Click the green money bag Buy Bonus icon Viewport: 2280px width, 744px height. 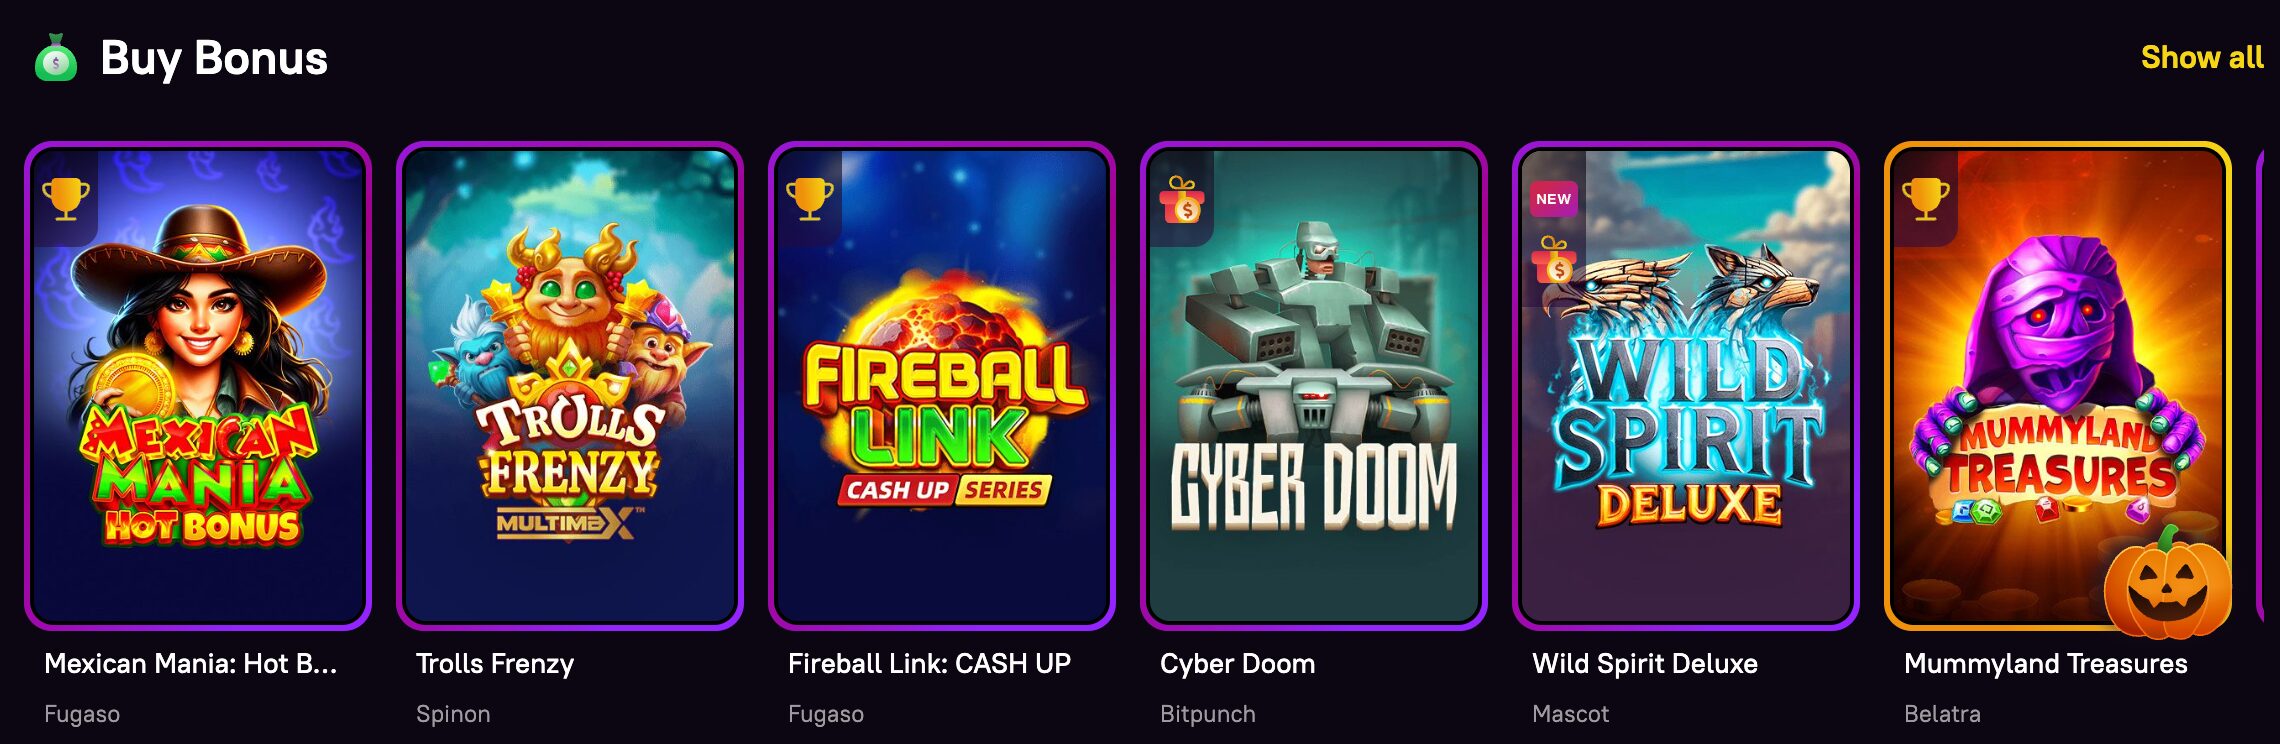pos(56,58)
